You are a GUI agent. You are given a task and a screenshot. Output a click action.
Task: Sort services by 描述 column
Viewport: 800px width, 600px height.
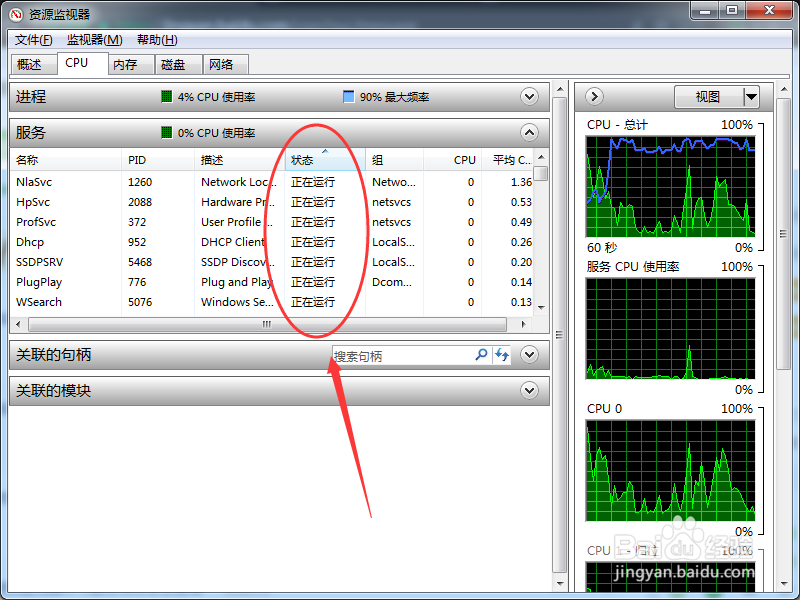[239, 160]
